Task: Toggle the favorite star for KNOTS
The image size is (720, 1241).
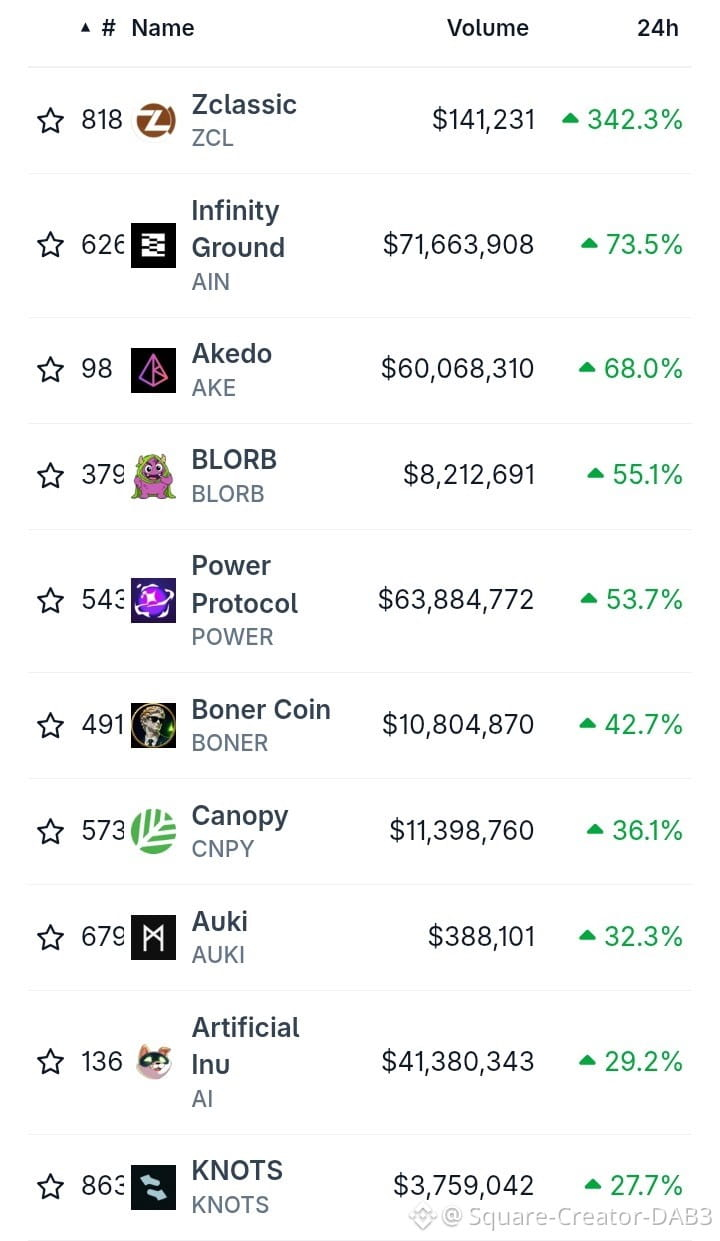Action: pyautogui.click(x=50, y=1187)
